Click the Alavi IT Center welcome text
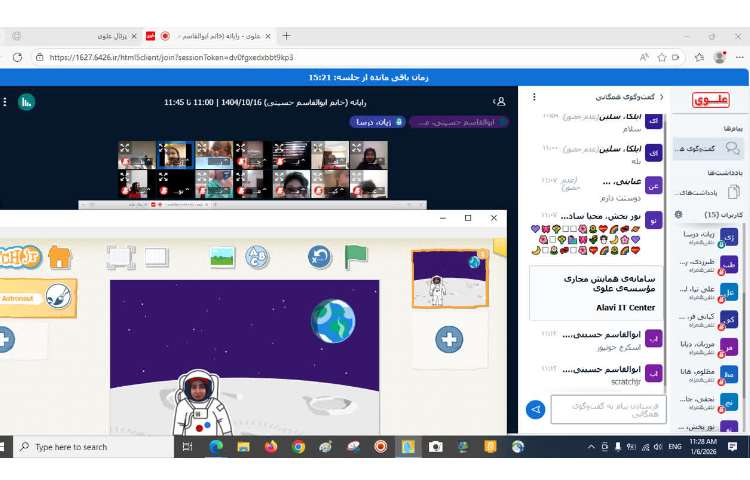The width and height of the screenshot is (750, 480). point(625,307)
